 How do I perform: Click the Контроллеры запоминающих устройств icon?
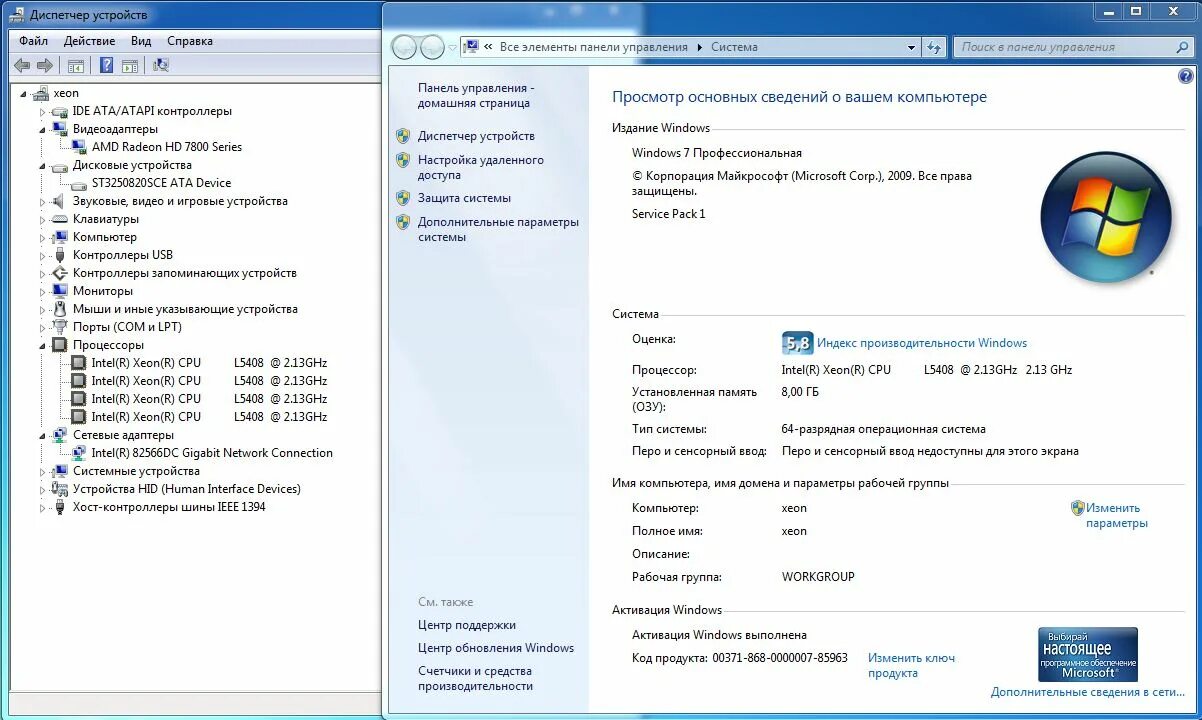point(60,273)
